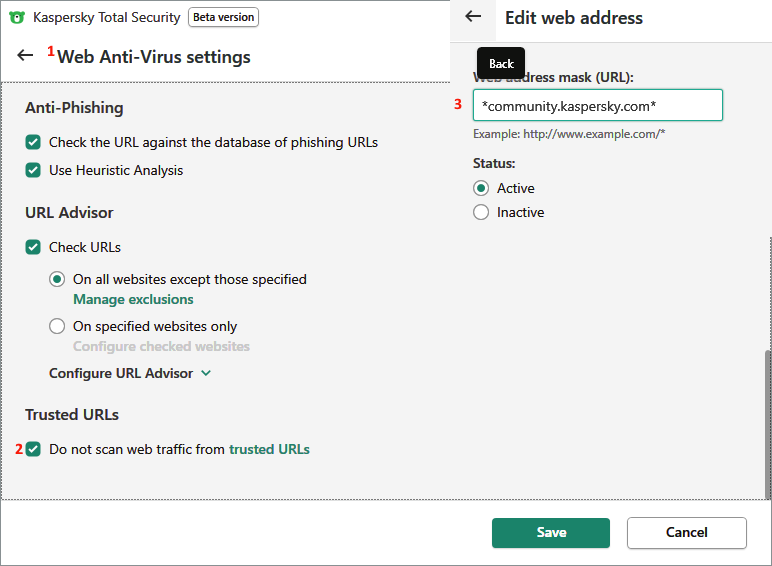Toggle 'Do not scan web traffic' checkbox
Screen dimensions: 772x566
point(34,449)
